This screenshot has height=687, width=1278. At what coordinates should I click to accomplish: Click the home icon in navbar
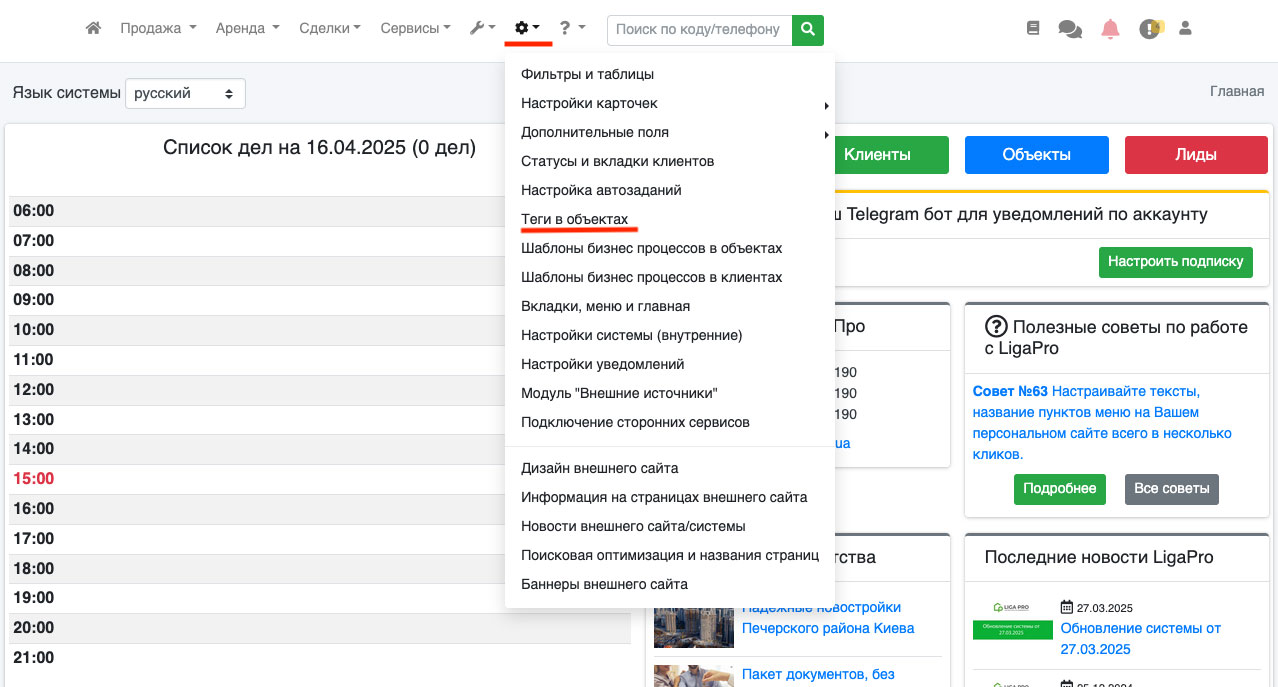click(x=93, y=29)
